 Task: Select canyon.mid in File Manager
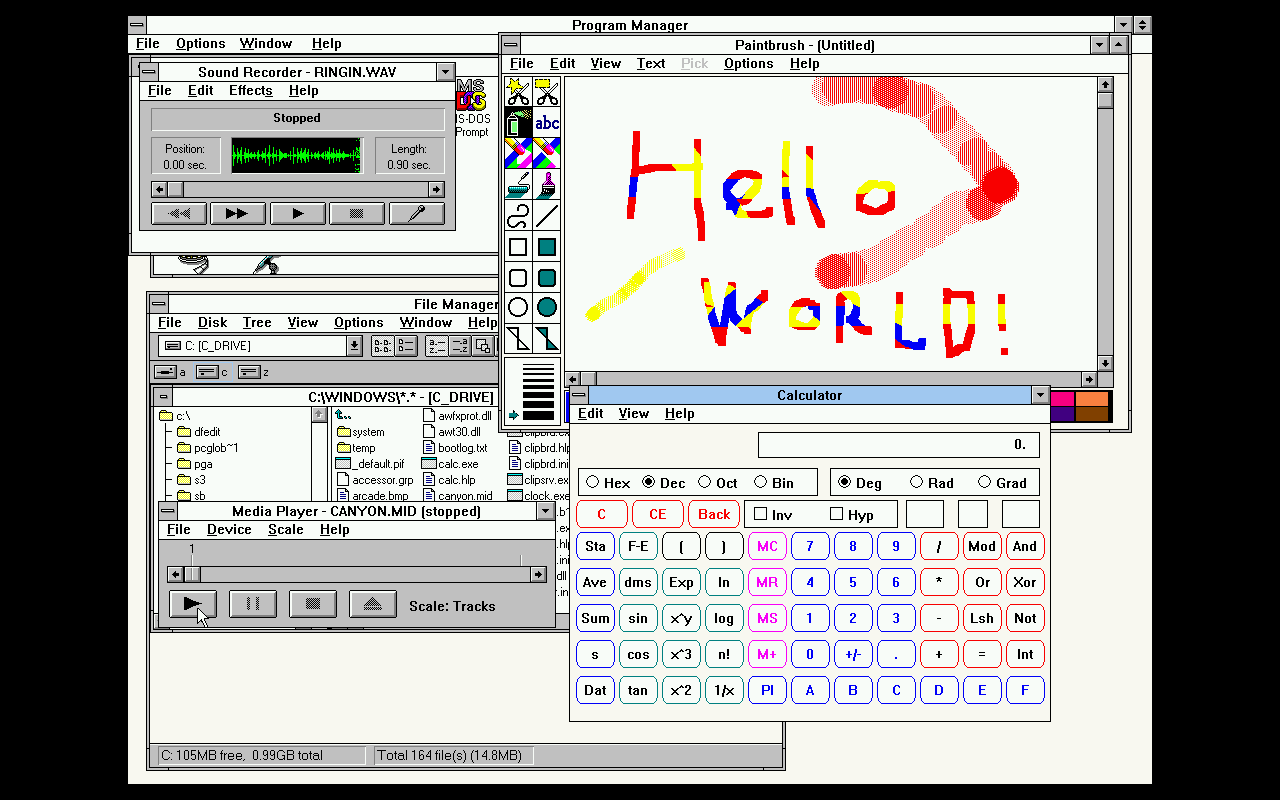click(x=458, y=496)
